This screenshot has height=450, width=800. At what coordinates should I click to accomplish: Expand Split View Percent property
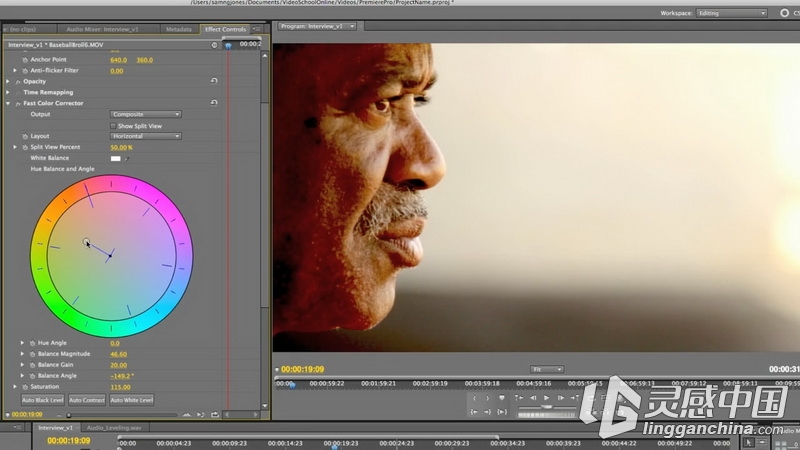[15, 147]
